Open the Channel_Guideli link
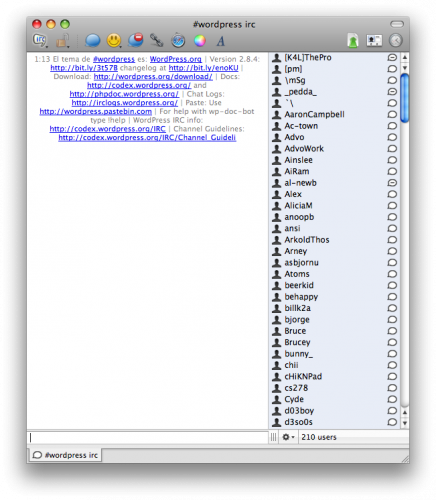436x500 pixels. point(147,137)
